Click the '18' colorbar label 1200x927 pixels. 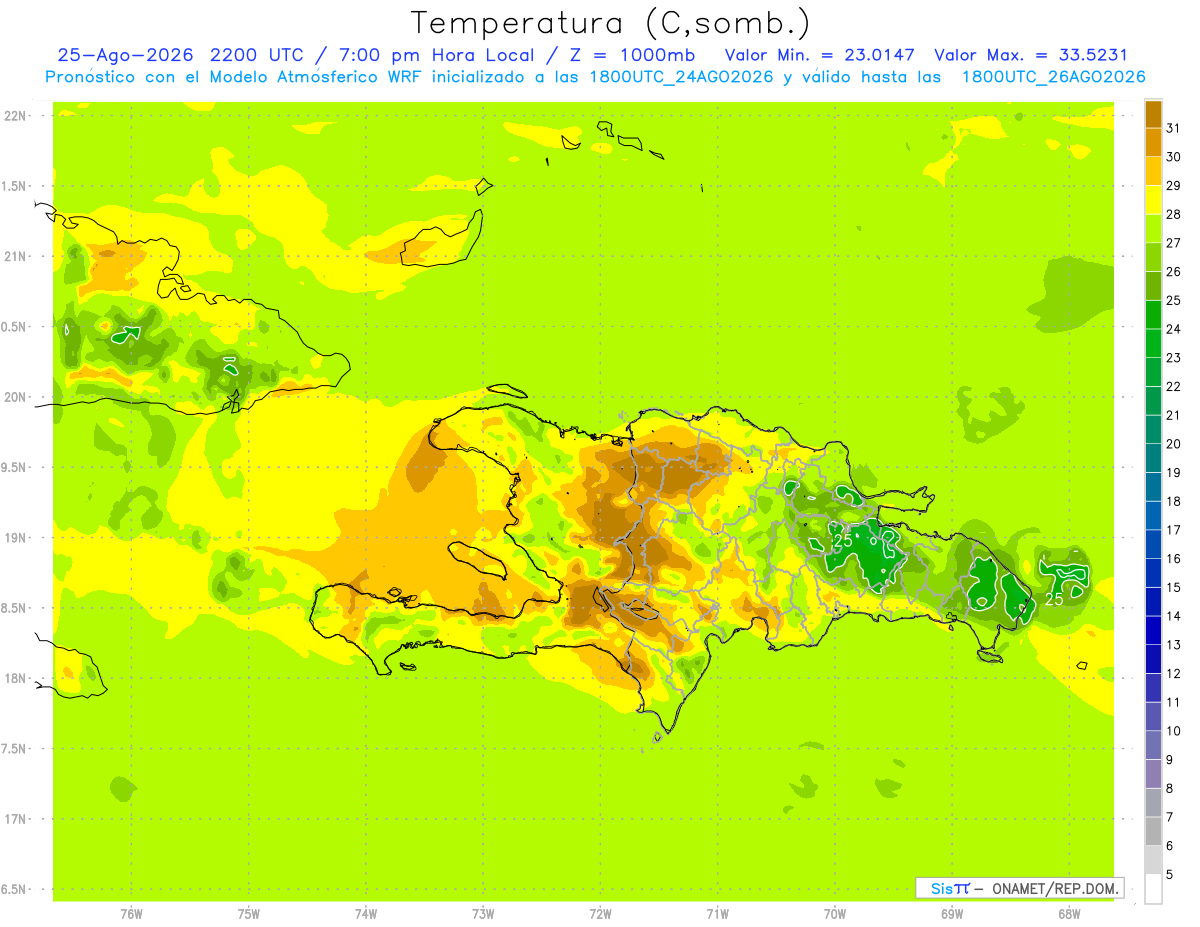(1174, 501)
